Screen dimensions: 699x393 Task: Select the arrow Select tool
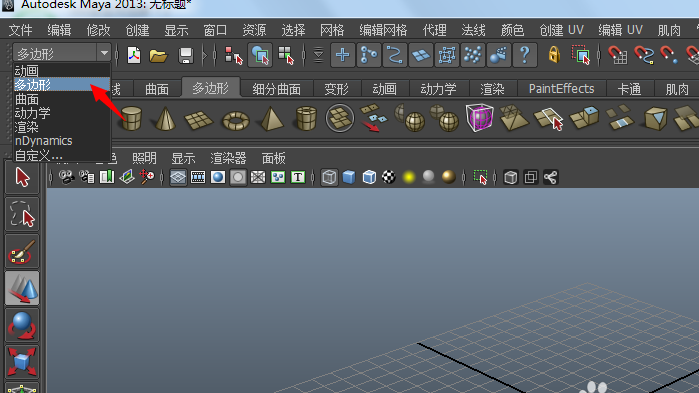[22, 177]
